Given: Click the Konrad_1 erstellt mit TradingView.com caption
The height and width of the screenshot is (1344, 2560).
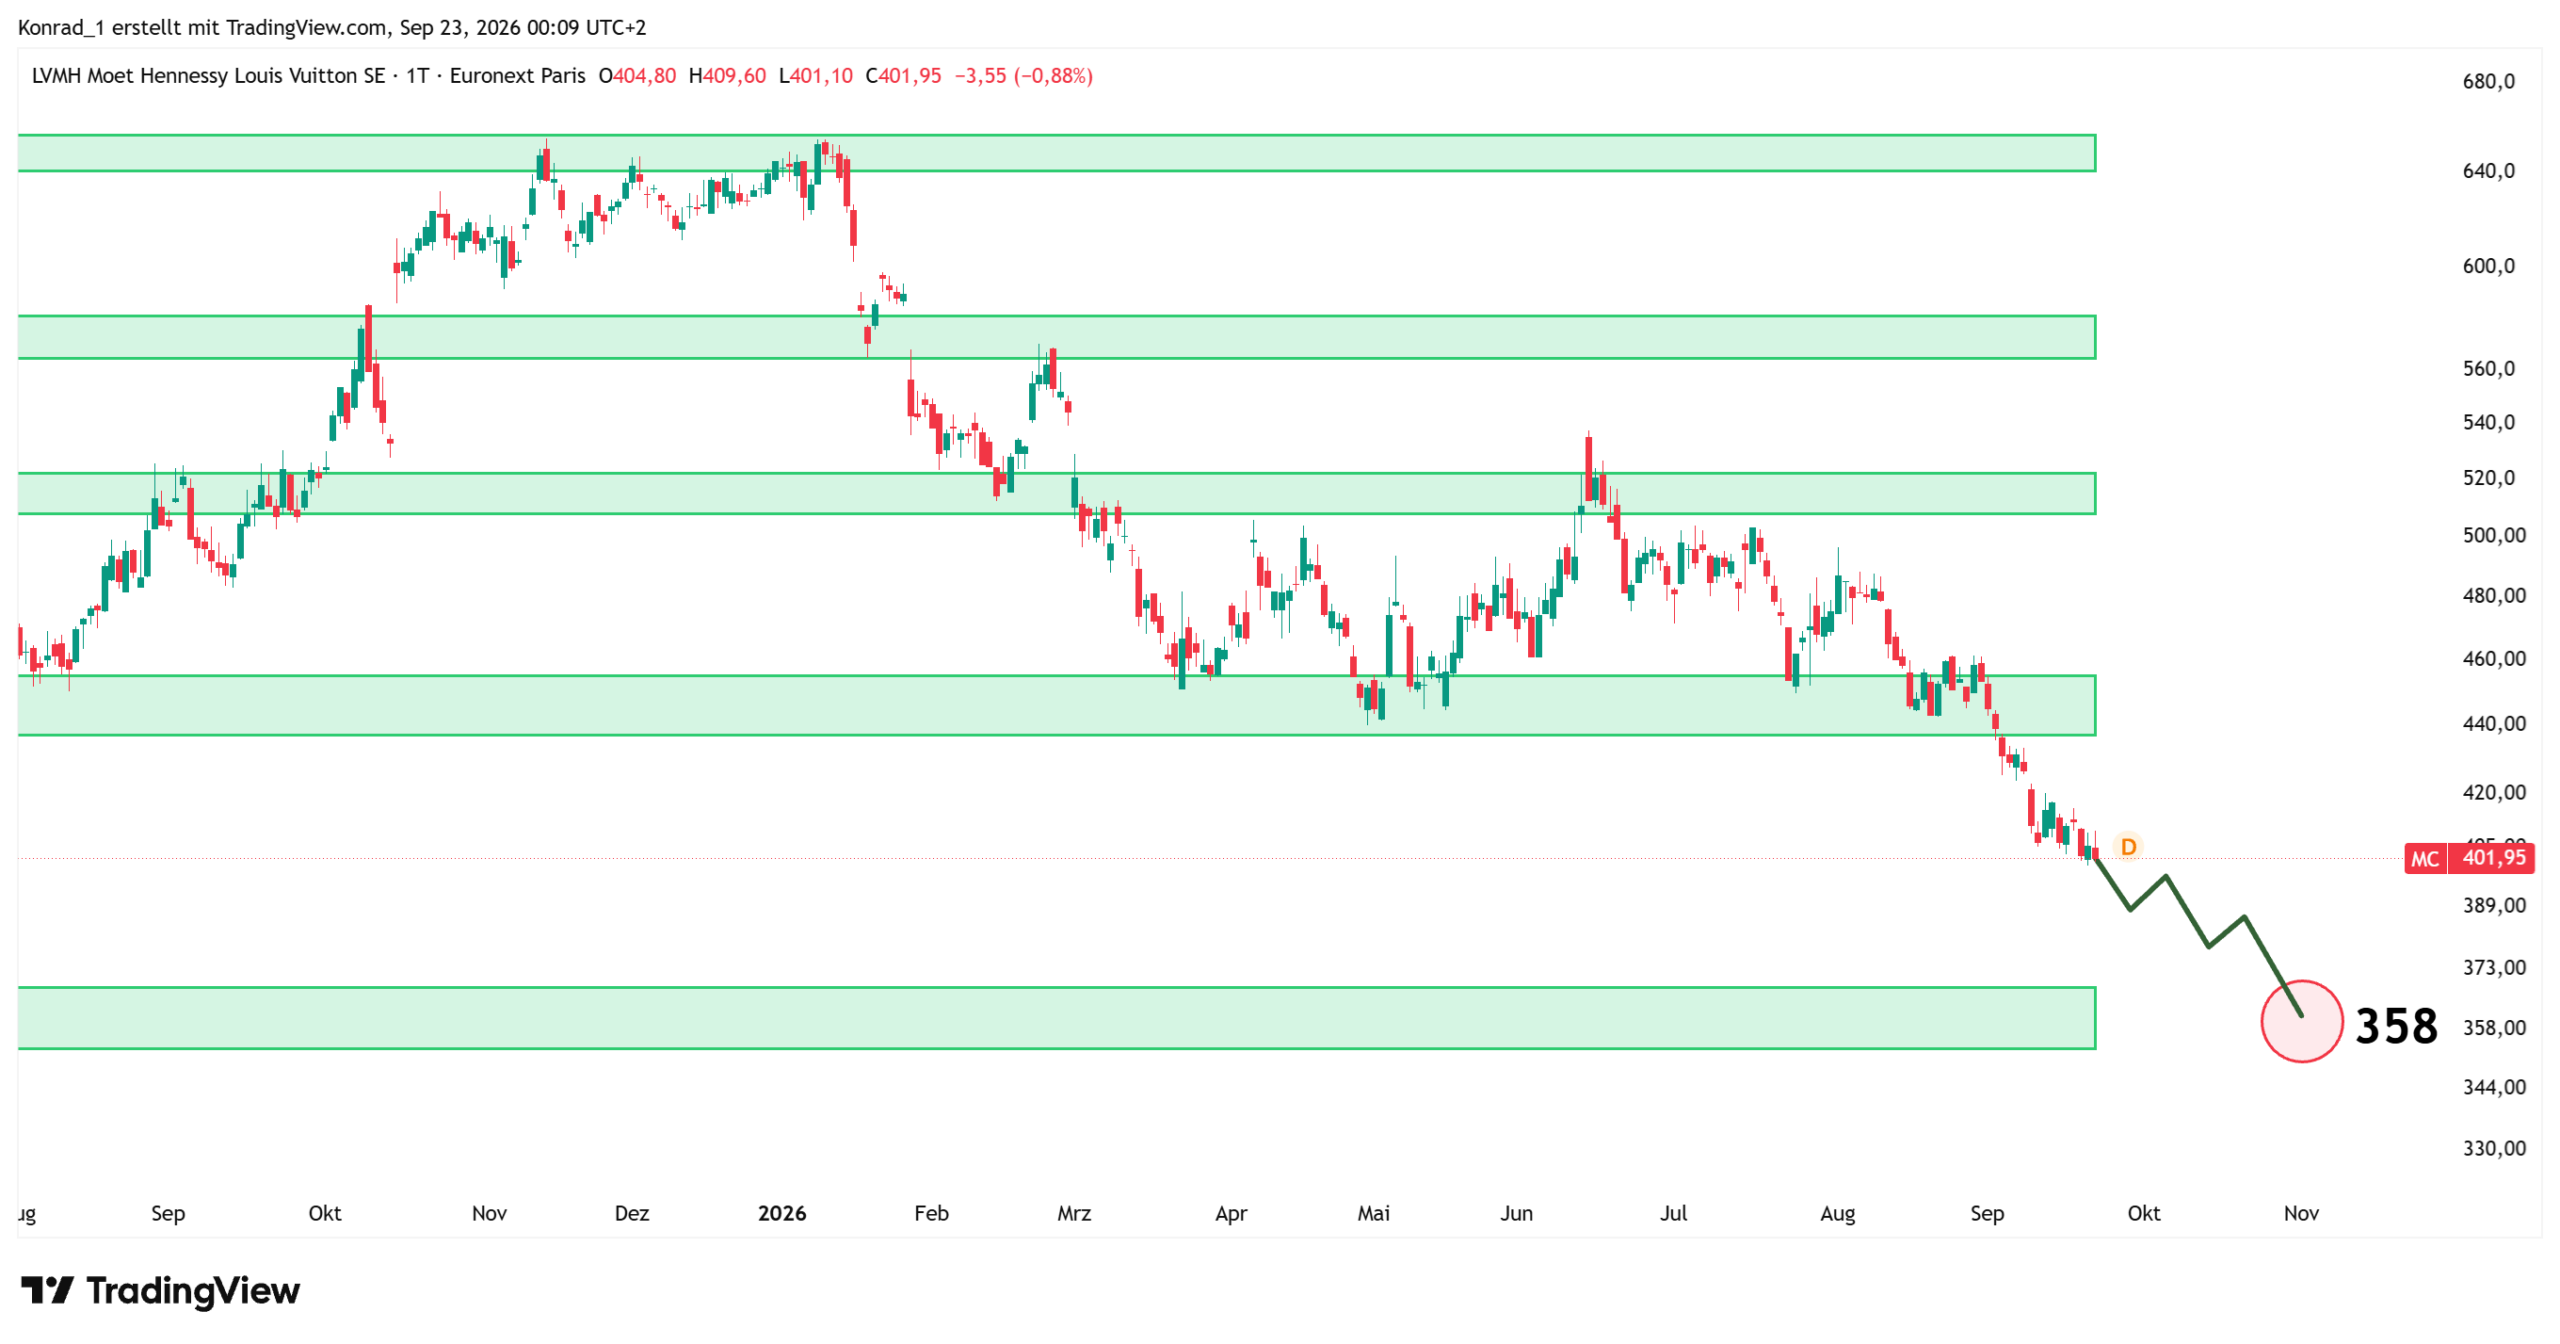Looking at the screenshot, I should [332, 27].
